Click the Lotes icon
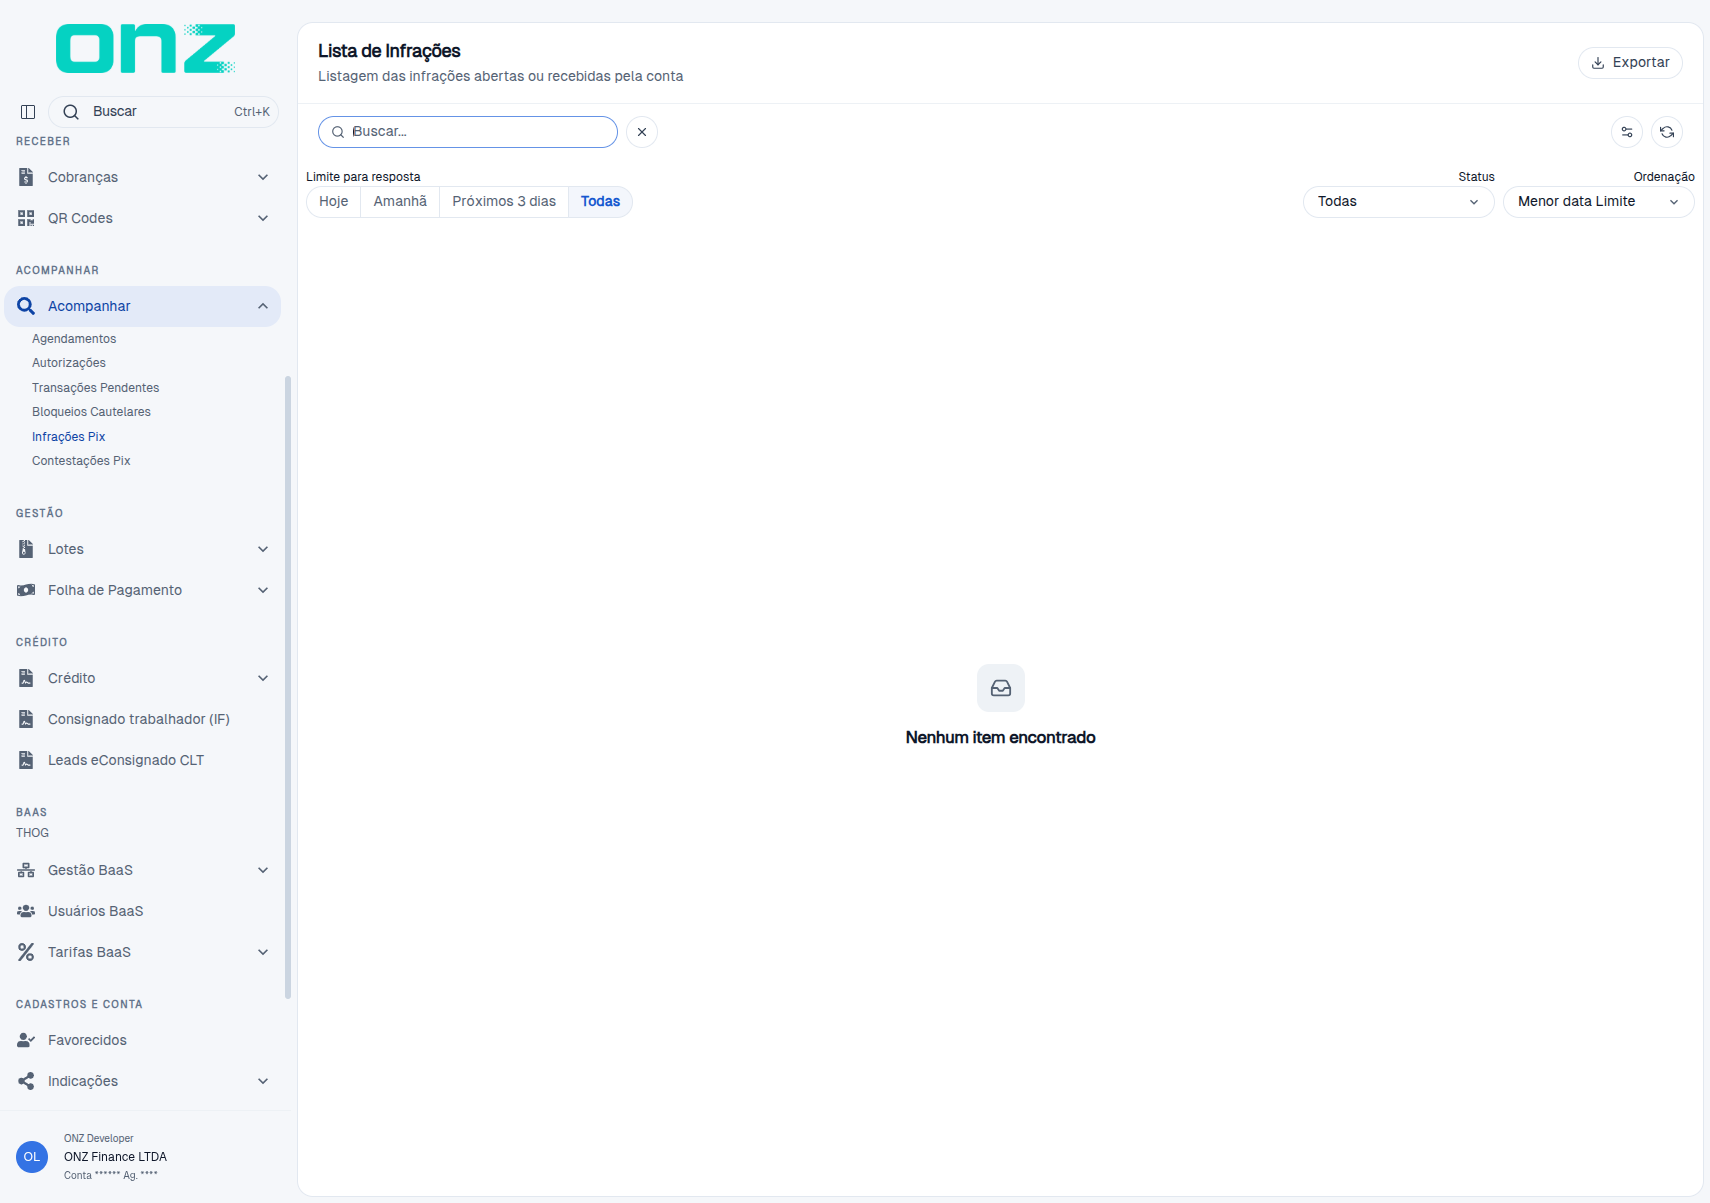 [26, 549]
